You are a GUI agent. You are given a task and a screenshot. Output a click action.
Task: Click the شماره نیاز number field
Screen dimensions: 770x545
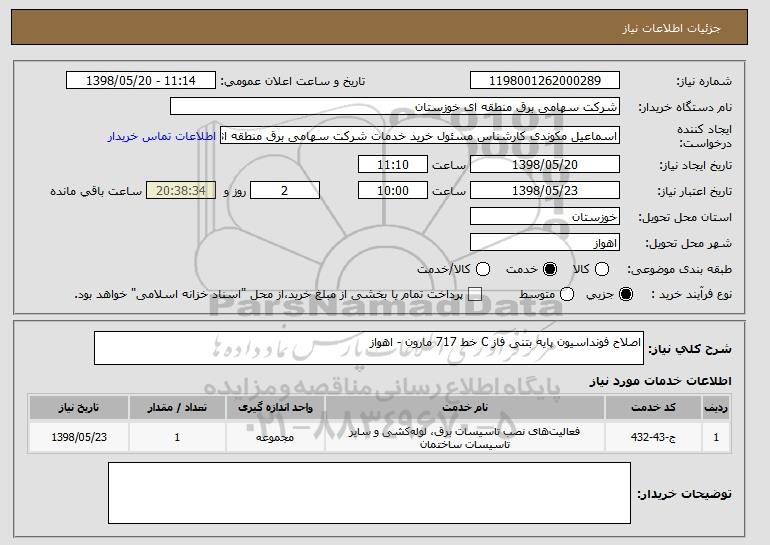pyautogui.click(x=545, y=81)
